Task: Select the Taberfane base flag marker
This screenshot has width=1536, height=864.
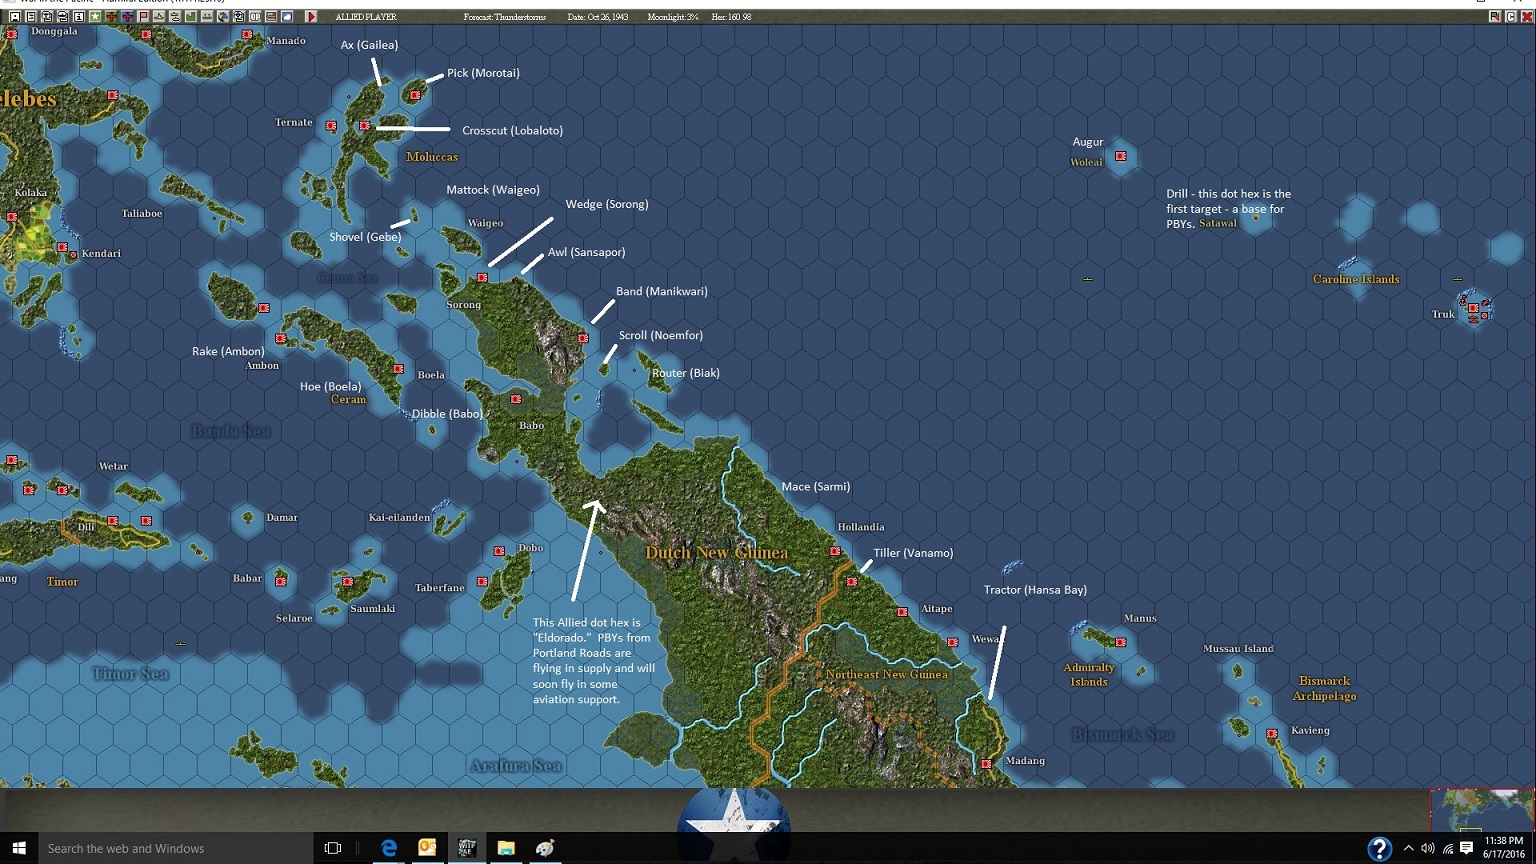Action: (x=482, y=581)
